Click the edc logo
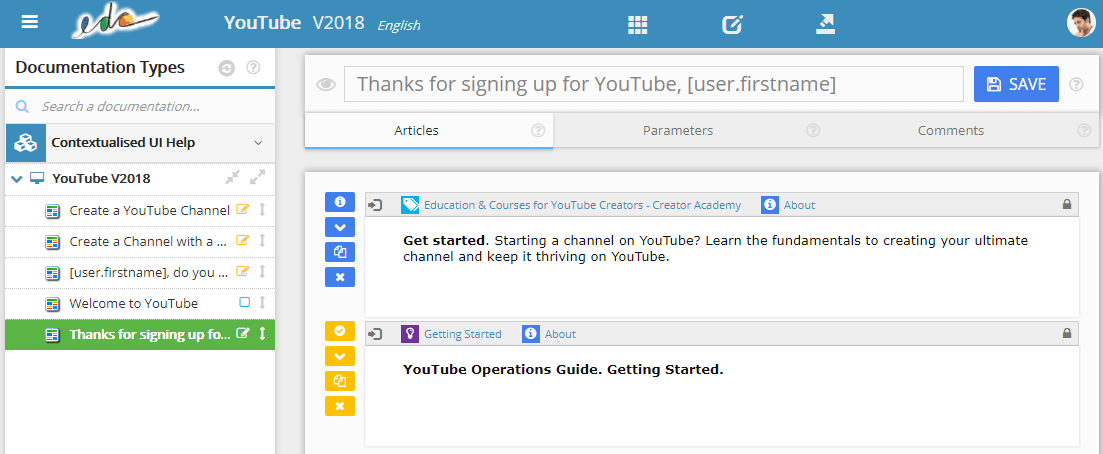This screenshot has width=1103, height=454. coord(115,23)
